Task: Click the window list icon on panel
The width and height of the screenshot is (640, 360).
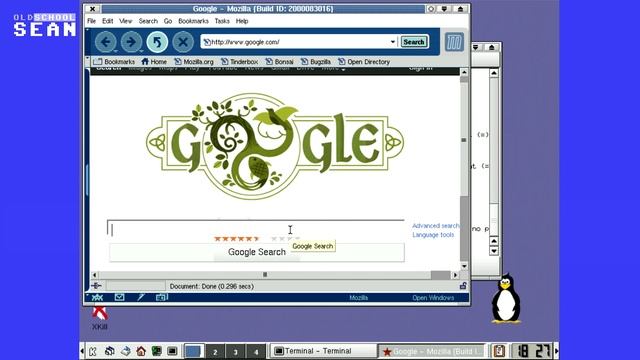Action: [109, 351]
